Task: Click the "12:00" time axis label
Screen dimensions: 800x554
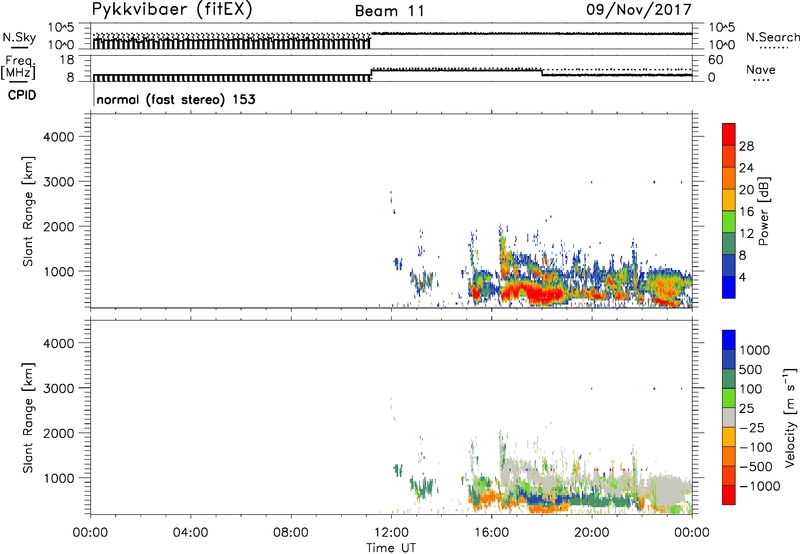Action: [x=391, y=533]
